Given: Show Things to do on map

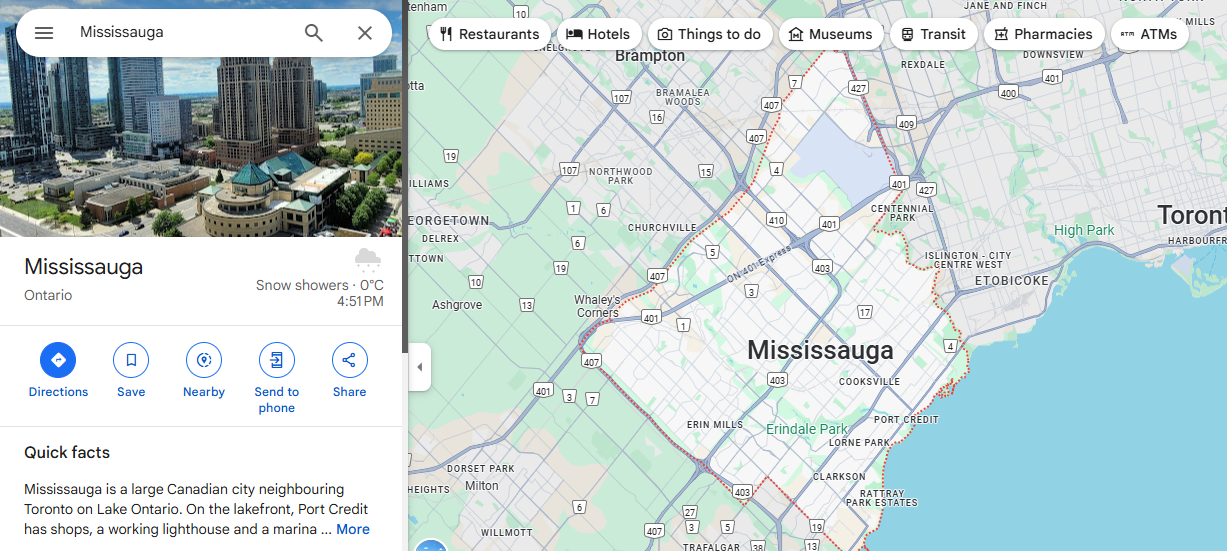Looking at the screenshot, I should [x=709, y=34].
